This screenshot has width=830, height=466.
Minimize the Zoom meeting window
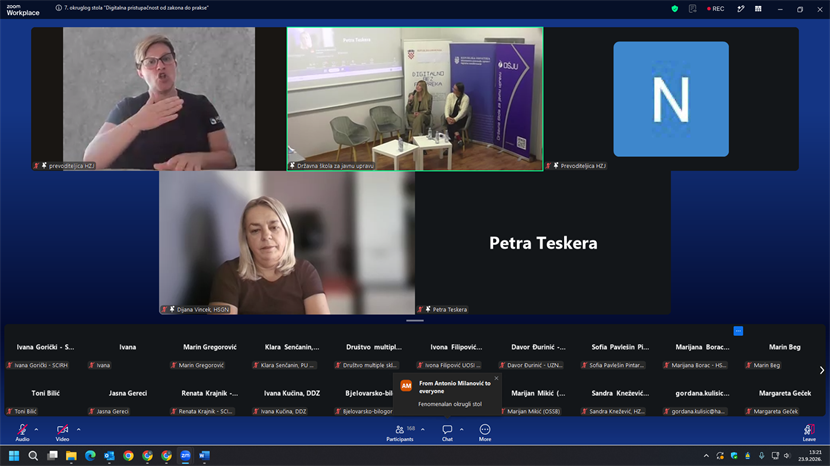coord(780,9)
